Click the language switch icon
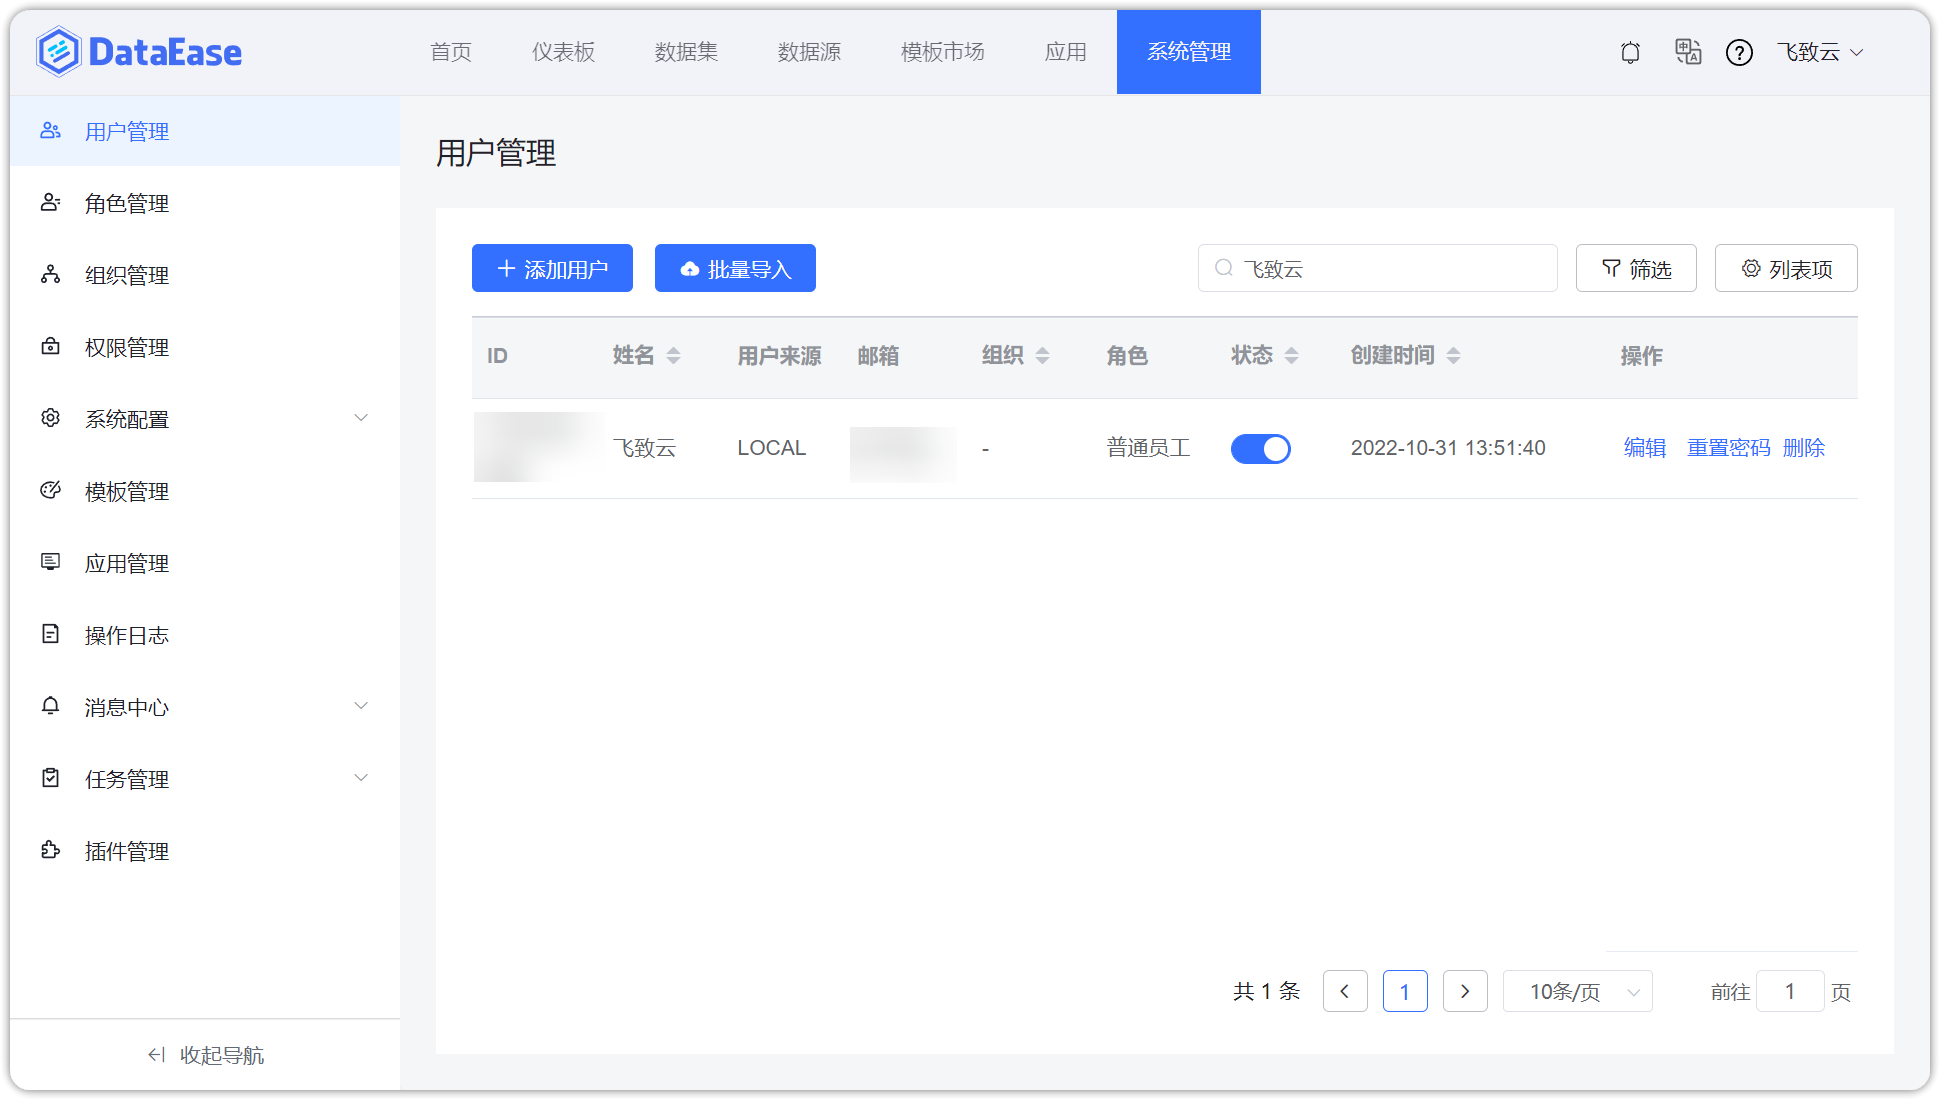The width and height of the screenshot is (1940, 1100). coord(1688,52)
